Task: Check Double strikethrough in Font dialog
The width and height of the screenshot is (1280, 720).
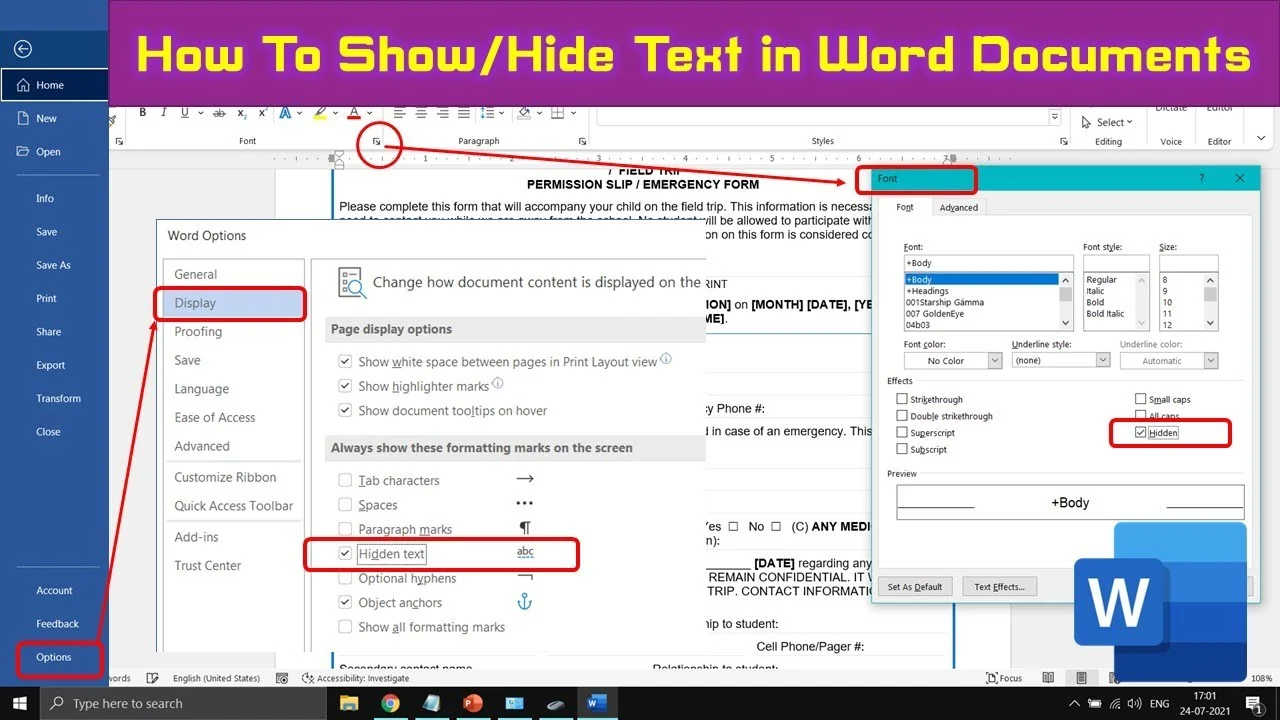Action: coord(902,416)
